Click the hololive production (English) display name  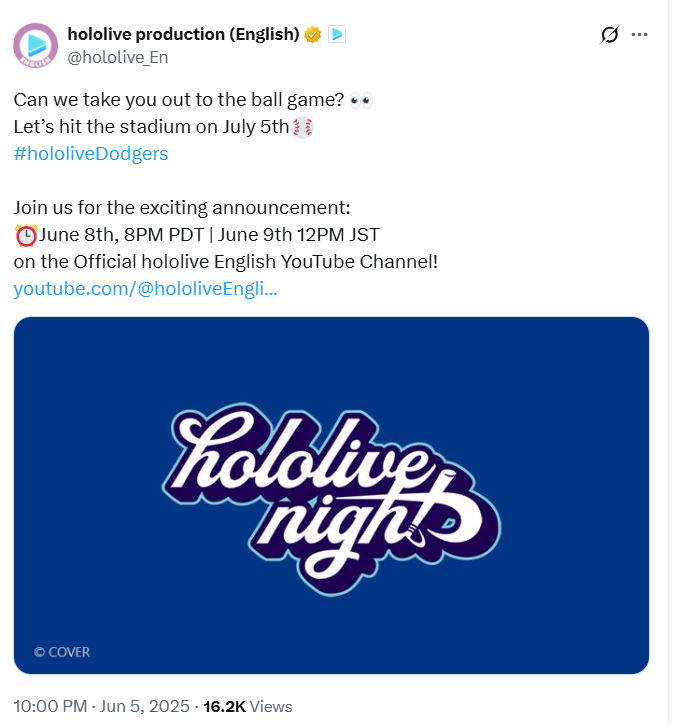point(184,34)
